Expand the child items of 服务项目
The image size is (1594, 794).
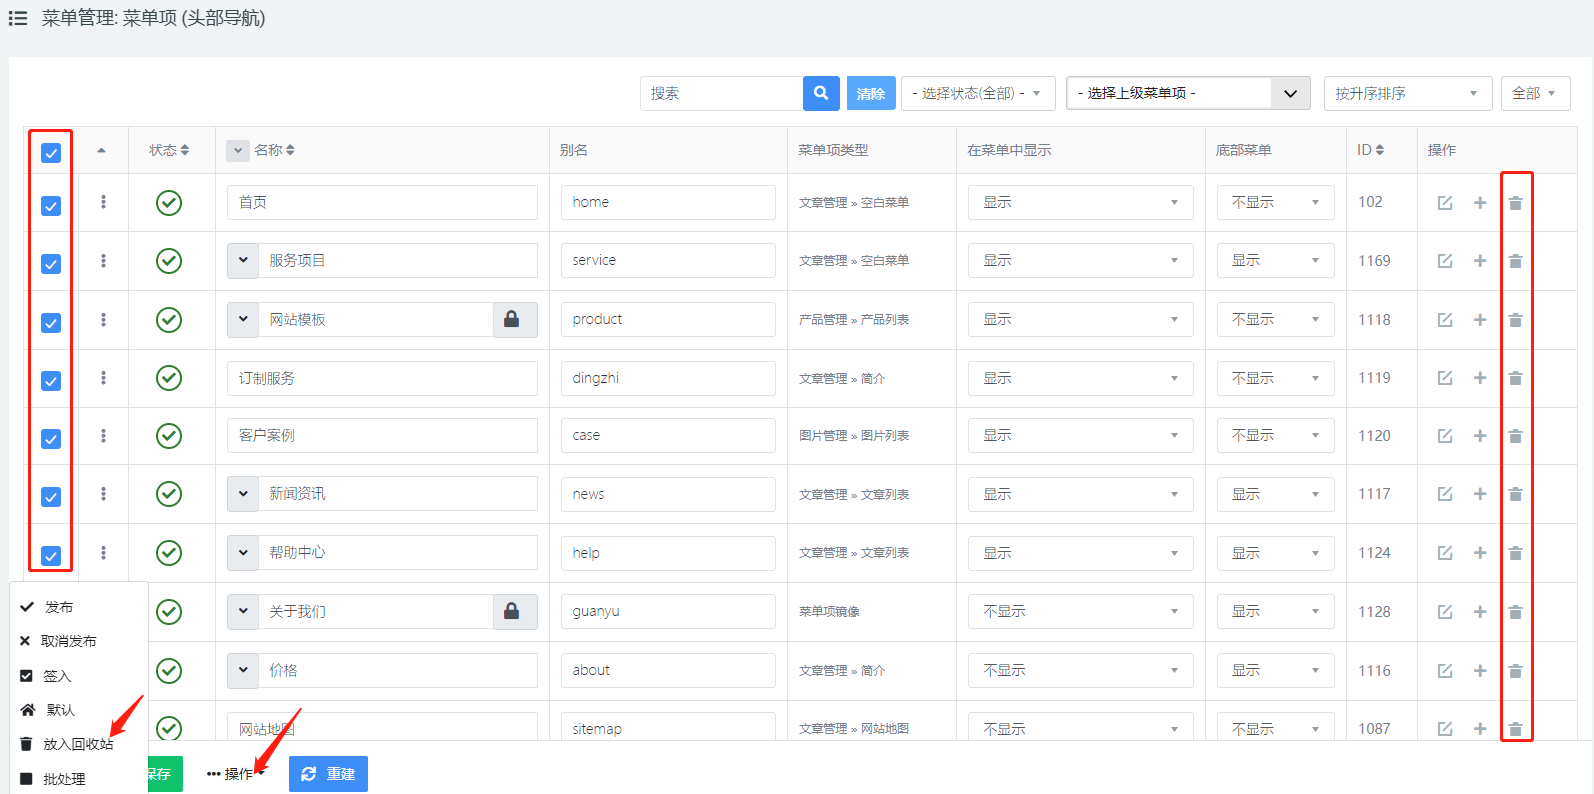[243, 261]
